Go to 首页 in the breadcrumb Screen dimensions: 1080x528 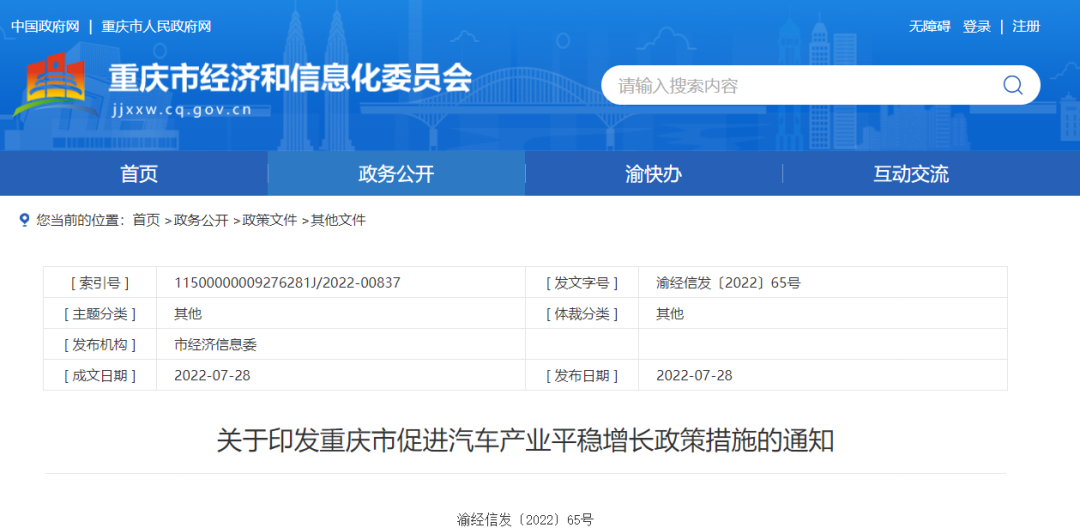click(x=146, y=220)
